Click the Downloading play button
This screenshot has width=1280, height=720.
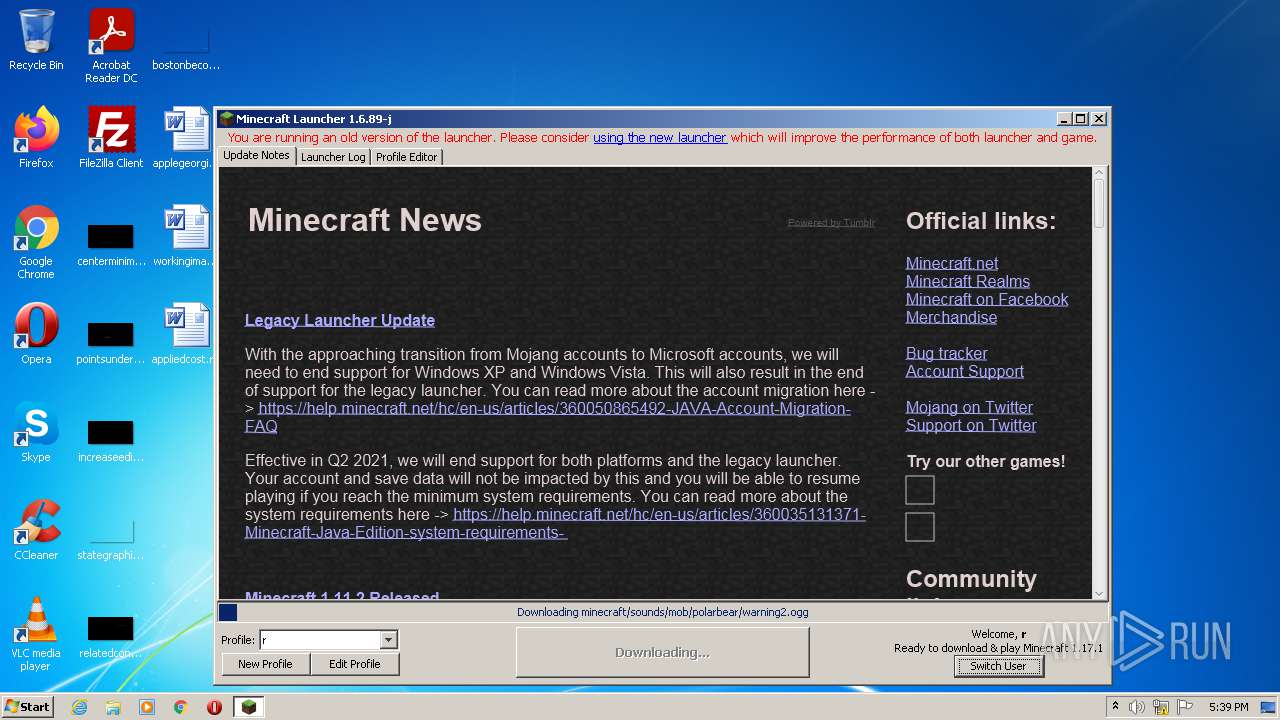(662, 652)
